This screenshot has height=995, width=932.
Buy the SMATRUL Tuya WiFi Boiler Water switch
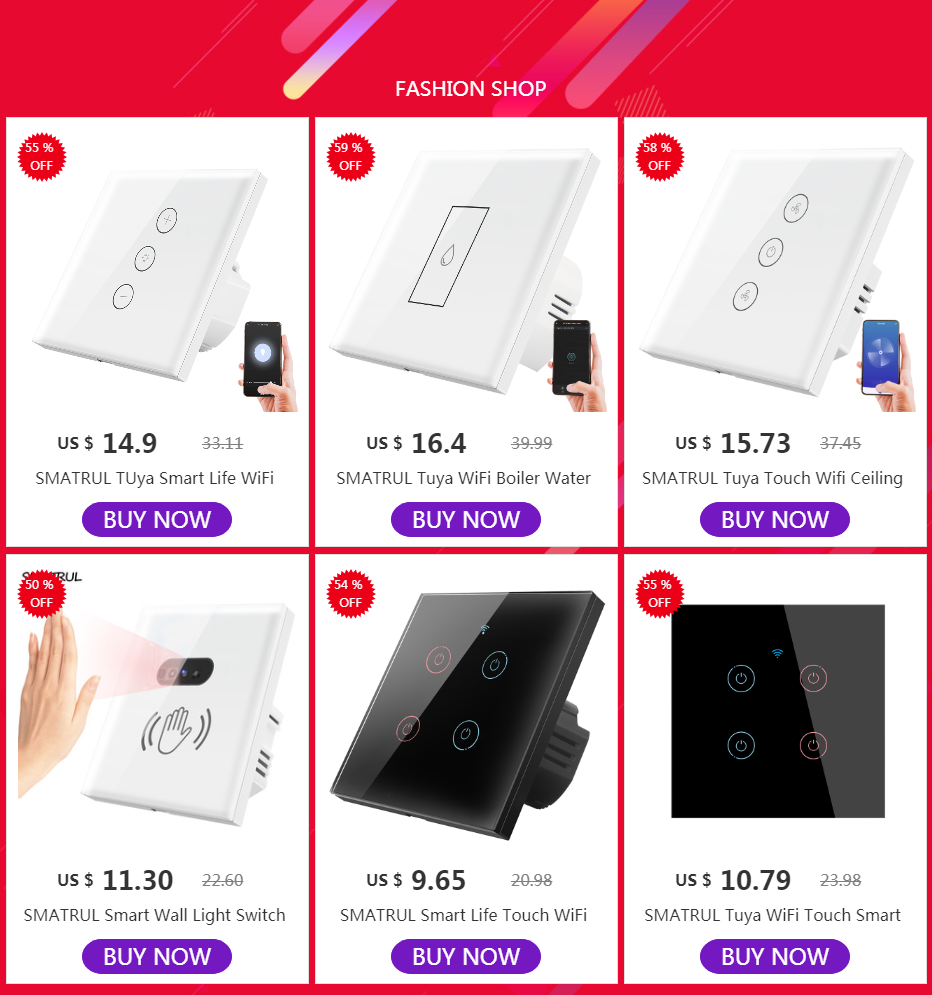466,520
